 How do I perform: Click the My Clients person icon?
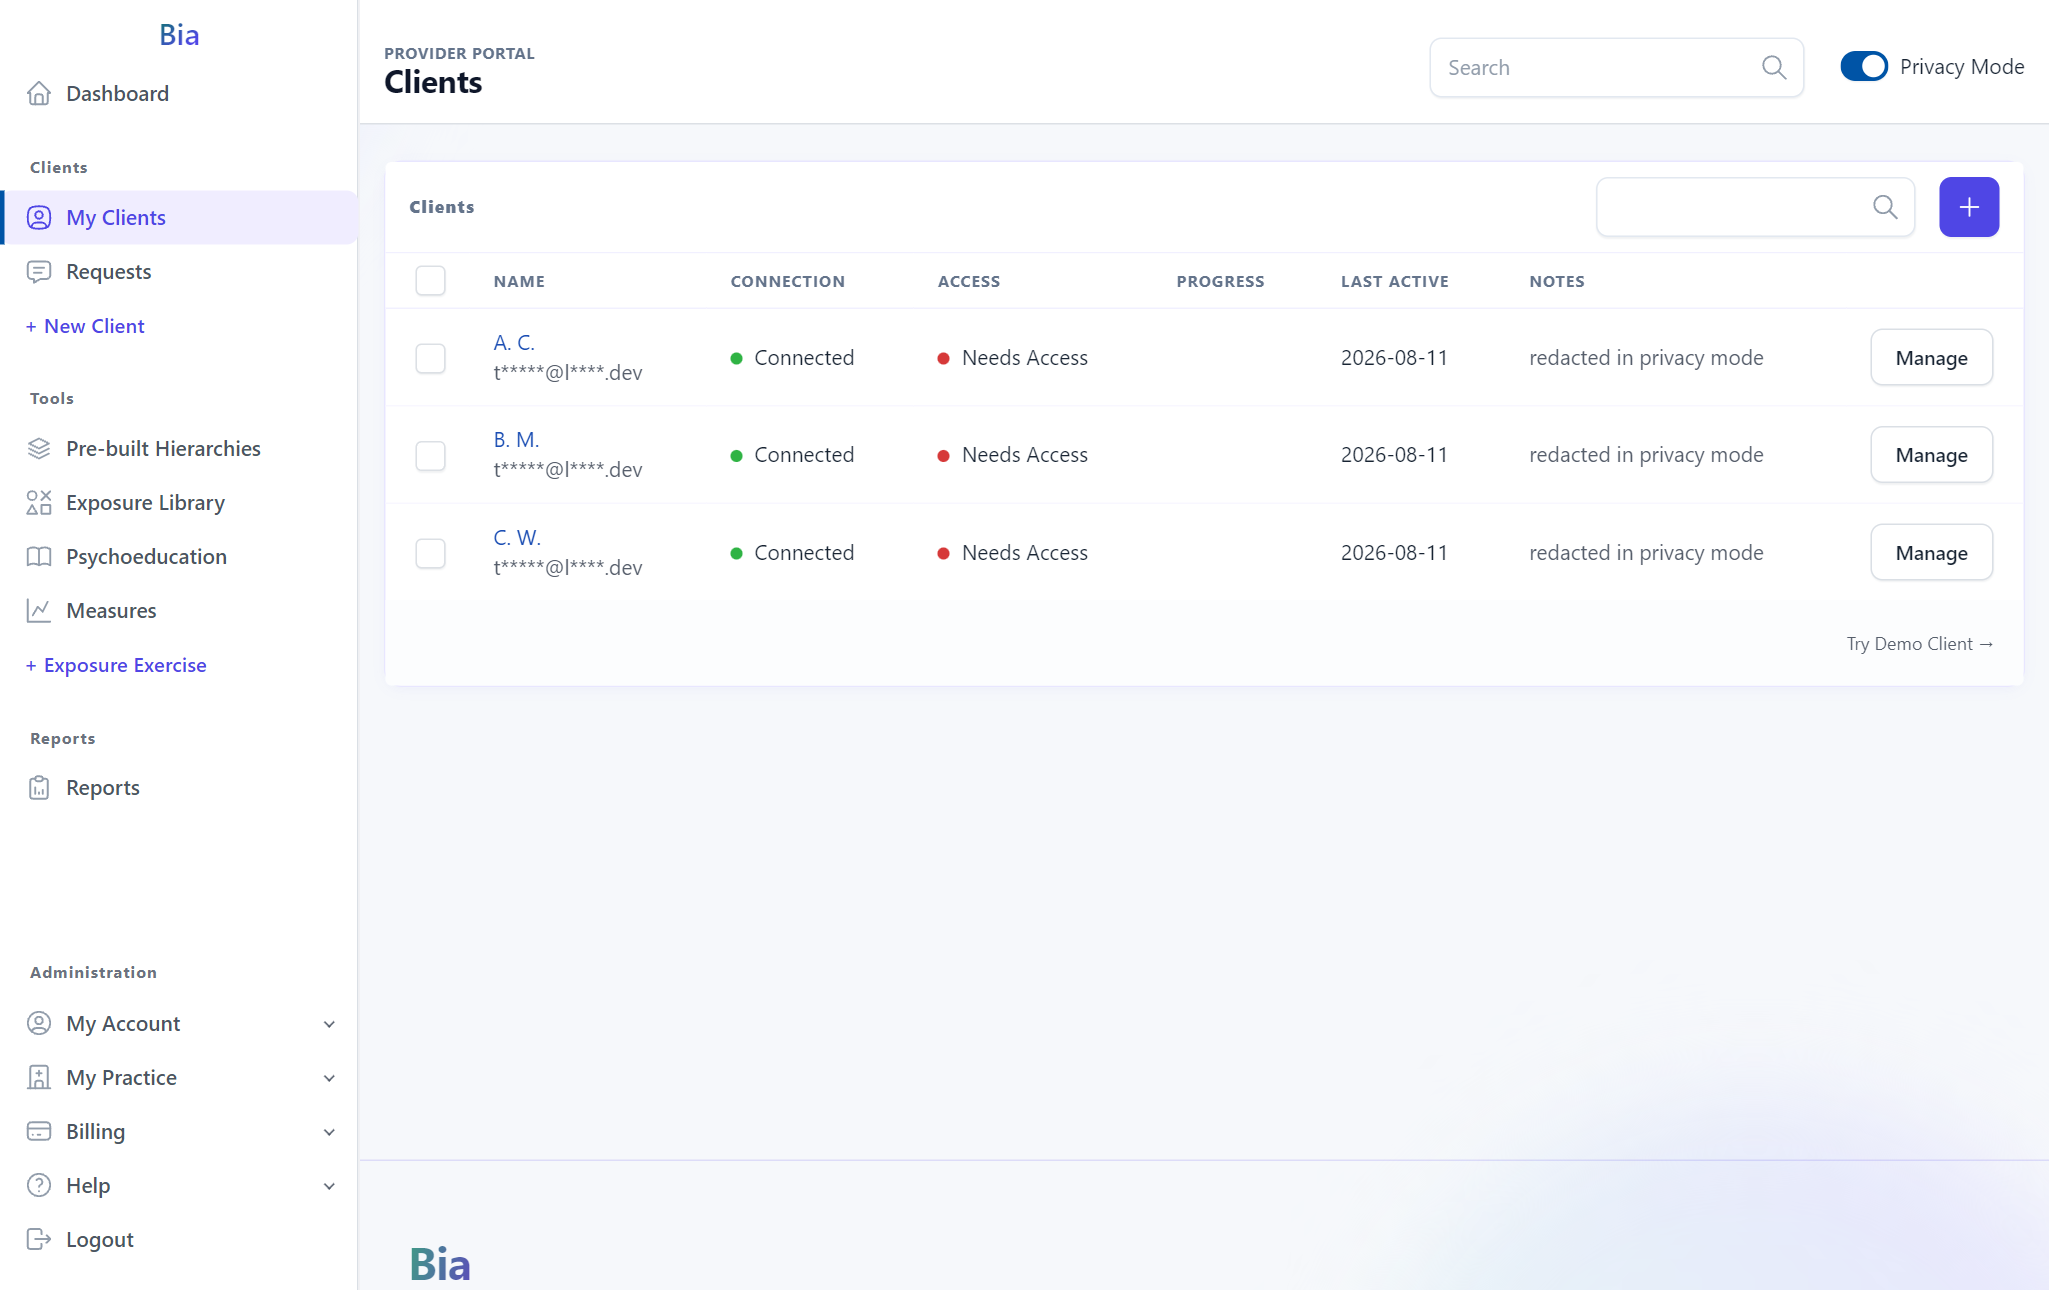click(39, 217)
